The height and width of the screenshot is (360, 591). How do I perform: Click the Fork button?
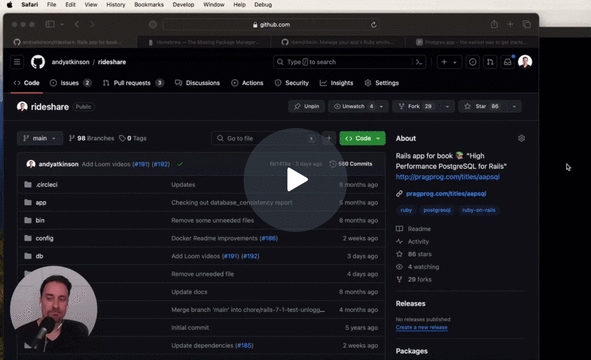click(416, 107)
